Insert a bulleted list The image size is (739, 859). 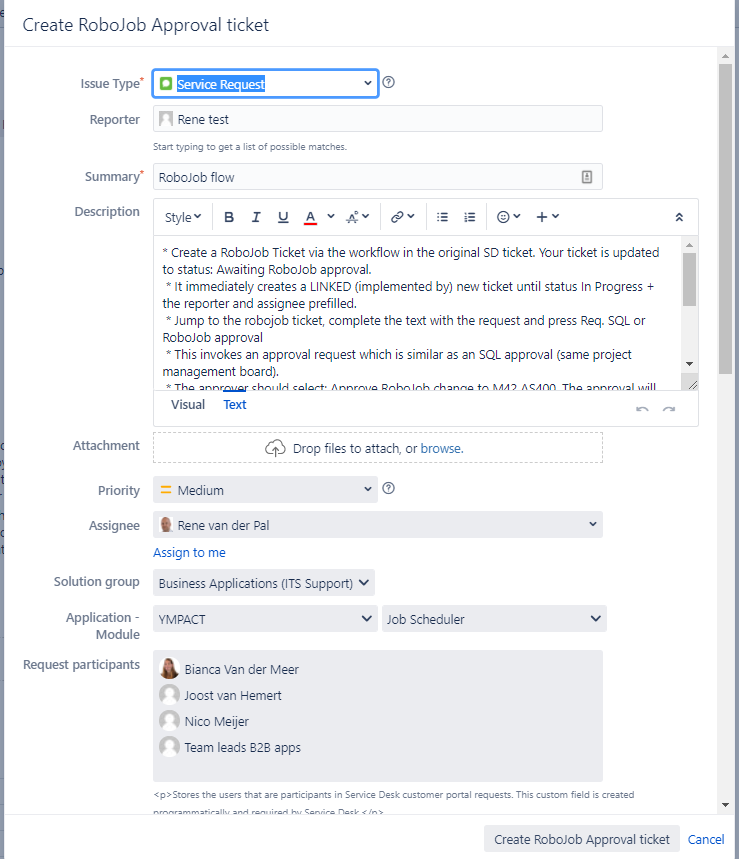[442, 217]
